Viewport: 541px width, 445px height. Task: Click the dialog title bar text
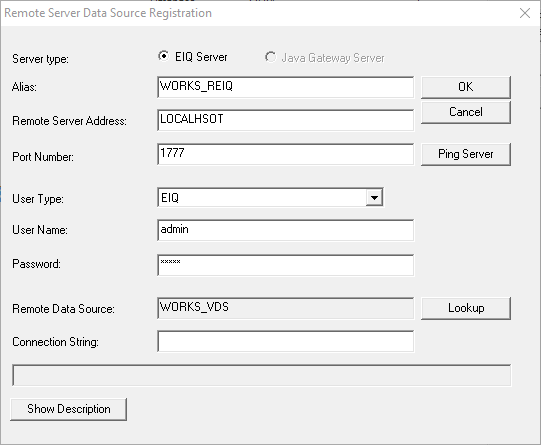coord(108,13)
